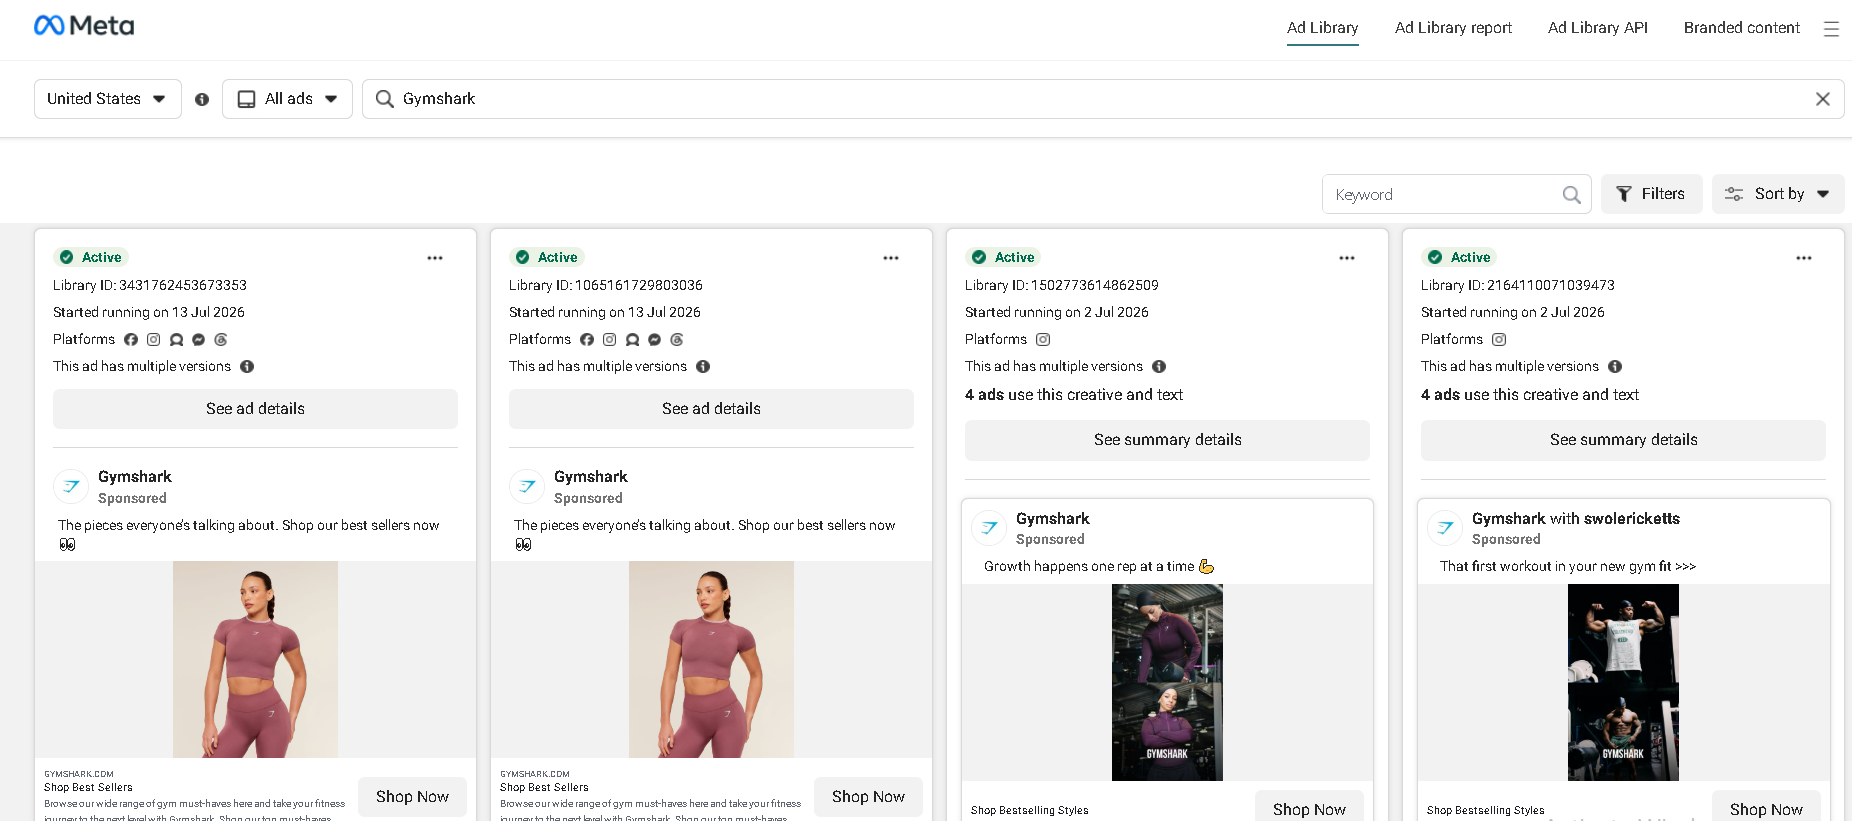Click Threads platform icon on ad 1065161729803036
This screenshot has width=1852, height=821.
(677, 340)
